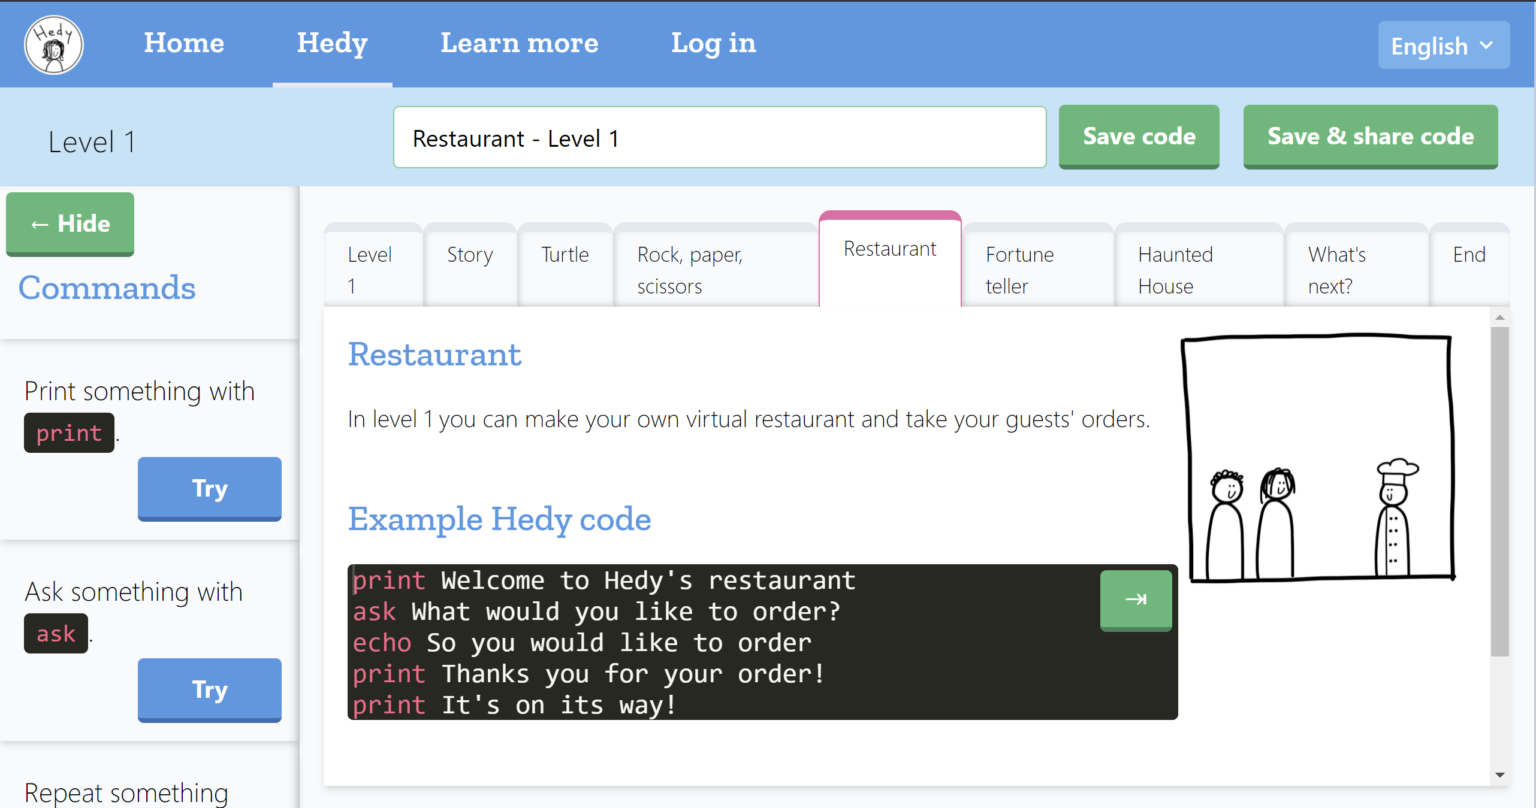Viewport: 1536px width, 808px height.
Task: Click the Hedy logo icon
Action: coord(53,44)
